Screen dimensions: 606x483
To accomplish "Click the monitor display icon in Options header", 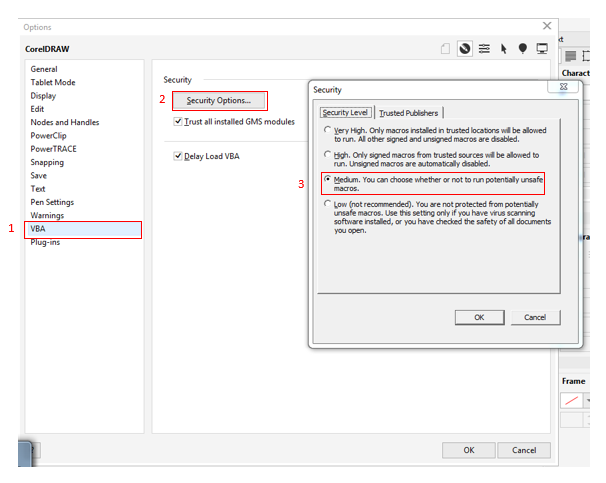I will pos(542,49).
